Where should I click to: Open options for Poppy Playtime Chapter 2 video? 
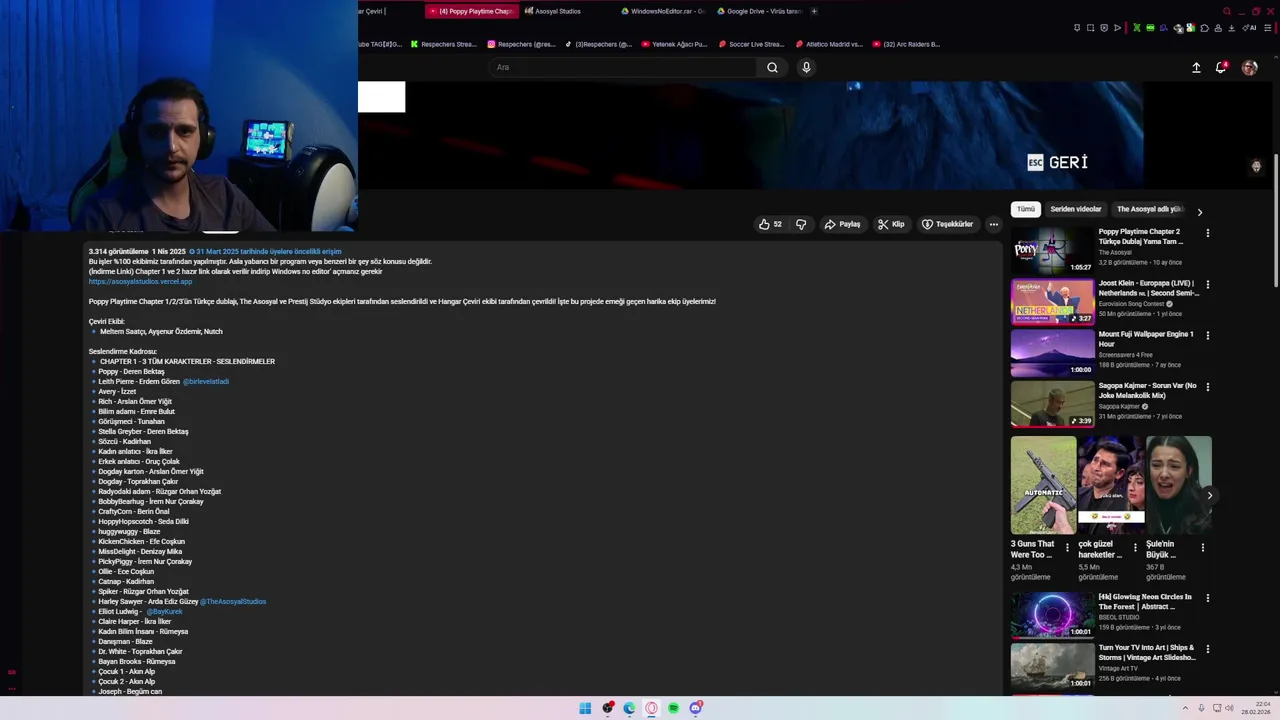[x=1207, y=233]
